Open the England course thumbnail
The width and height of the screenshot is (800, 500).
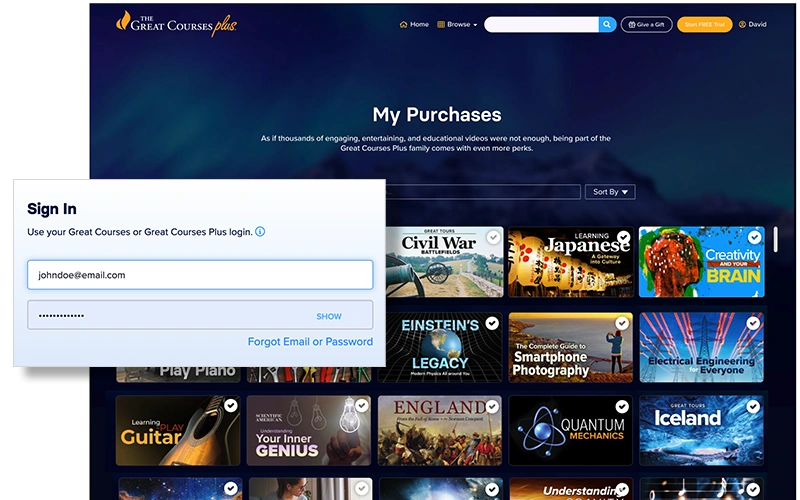pos(440,431)
